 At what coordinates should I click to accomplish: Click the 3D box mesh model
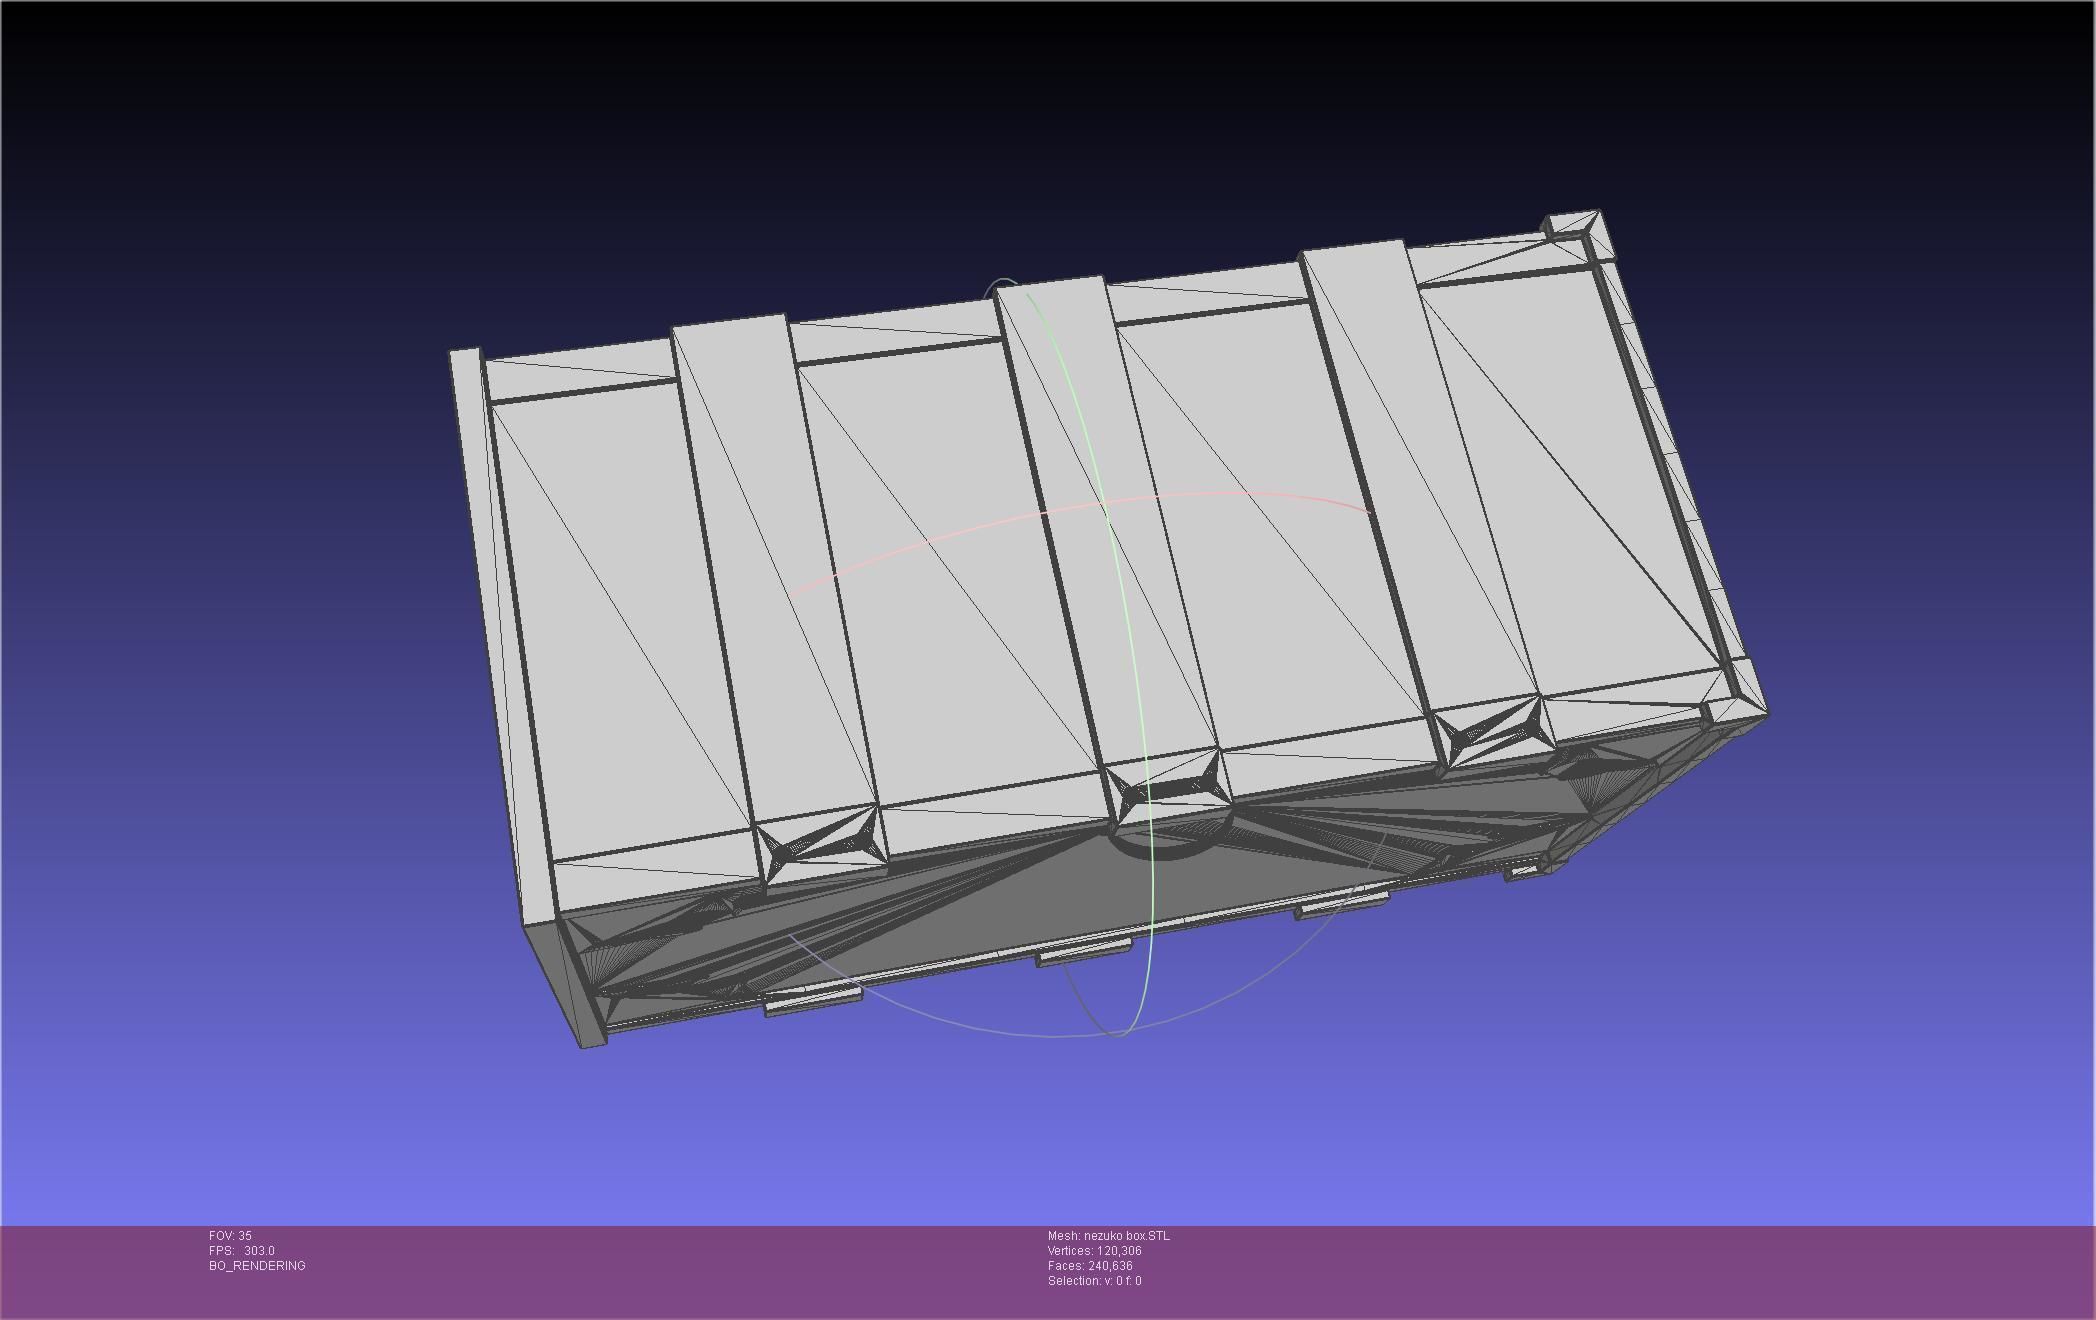[1108, 630]
